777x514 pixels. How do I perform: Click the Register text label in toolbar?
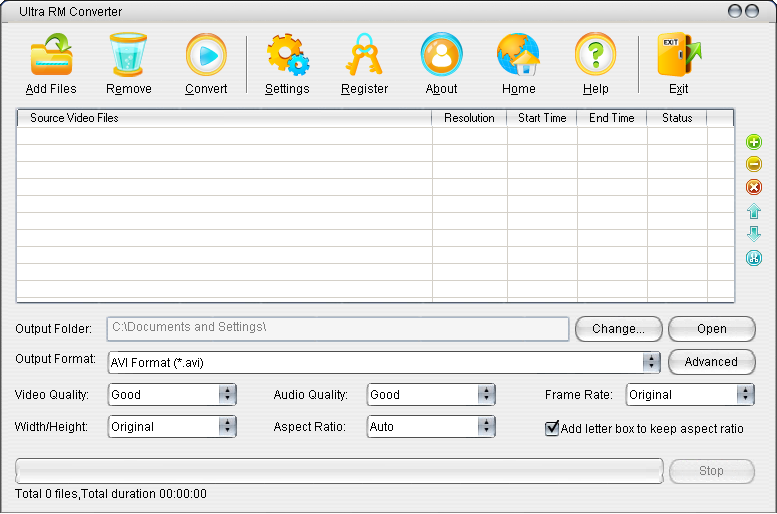click(364, 89)
